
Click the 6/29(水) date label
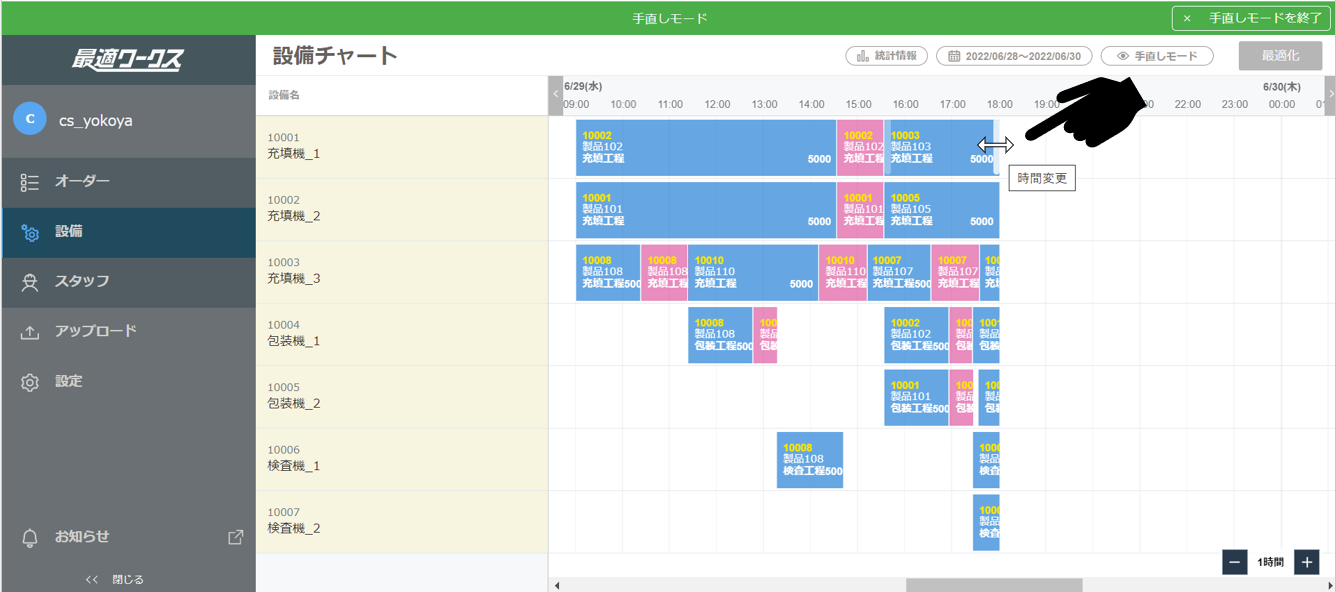click(x=583, y=87)
